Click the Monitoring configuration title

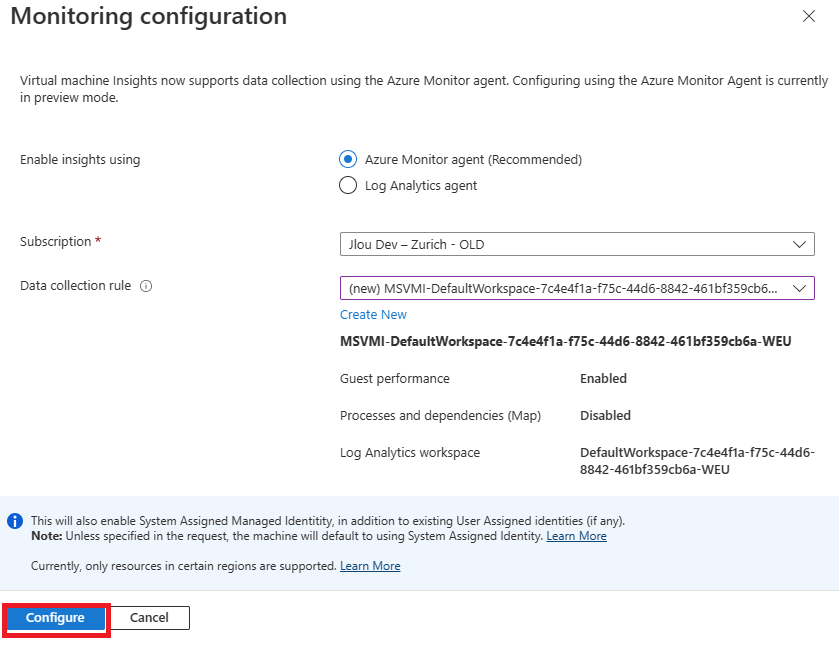149,16
